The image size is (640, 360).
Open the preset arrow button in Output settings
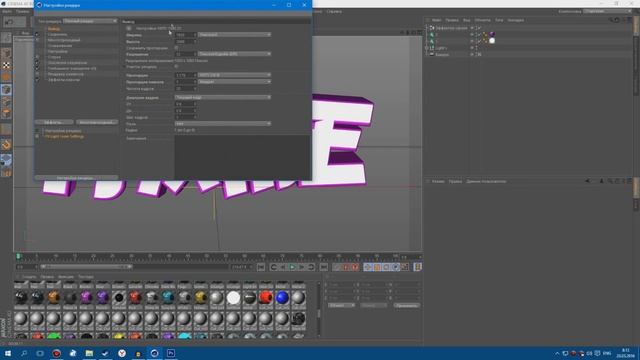pyautogui.click(x=129, y=28)
